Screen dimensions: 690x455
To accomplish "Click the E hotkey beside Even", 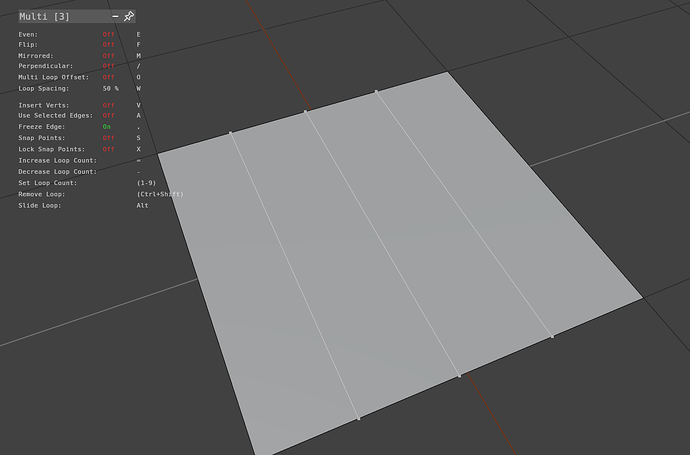I will point(139,34).
